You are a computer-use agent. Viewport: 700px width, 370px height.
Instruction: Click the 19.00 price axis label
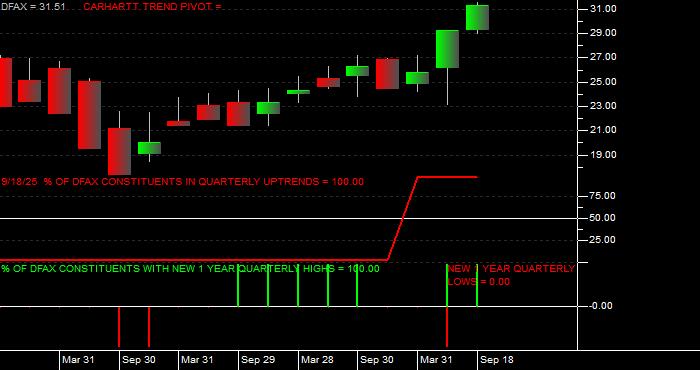603,154
